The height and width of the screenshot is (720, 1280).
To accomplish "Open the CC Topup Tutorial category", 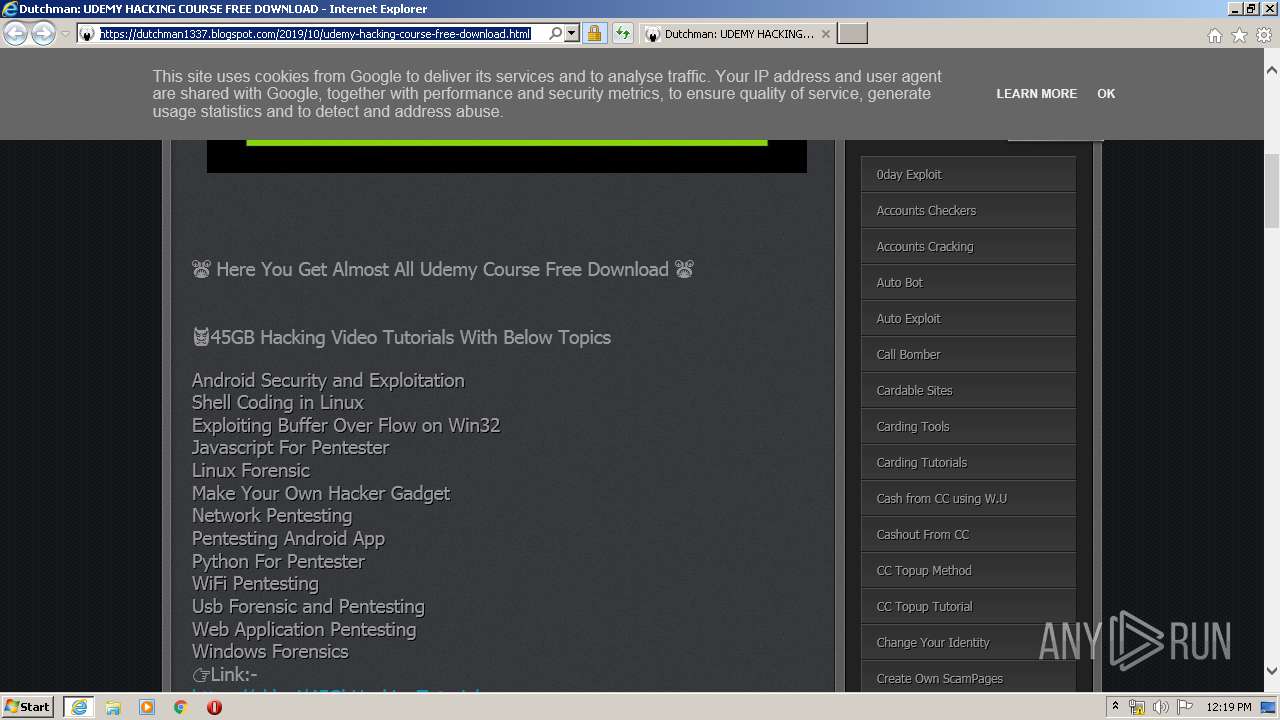I will tap(968, 606).
